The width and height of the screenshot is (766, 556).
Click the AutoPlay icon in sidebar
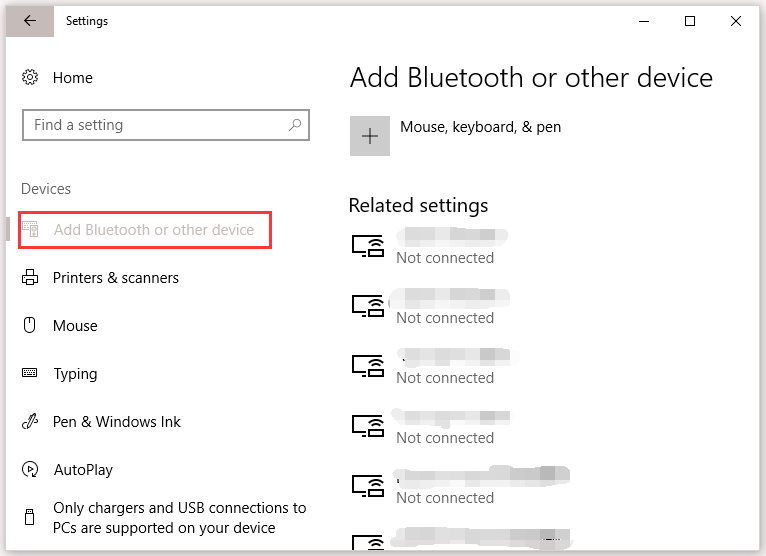(x=30, y=469)
